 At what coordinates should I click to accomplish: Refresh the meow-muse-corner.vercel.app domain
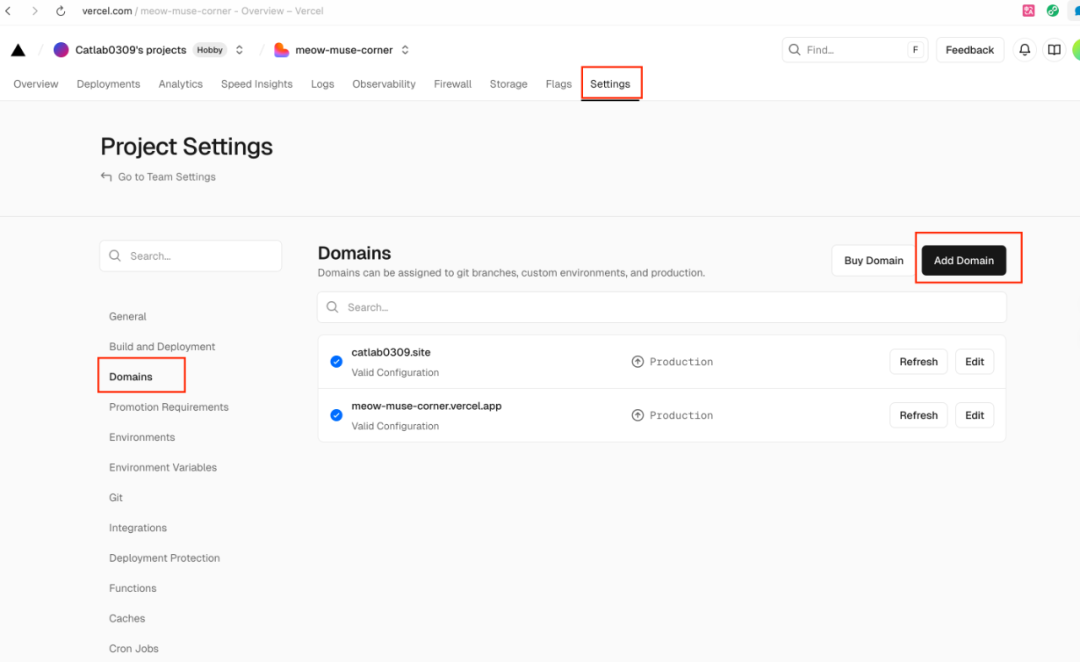click(918, 415)
